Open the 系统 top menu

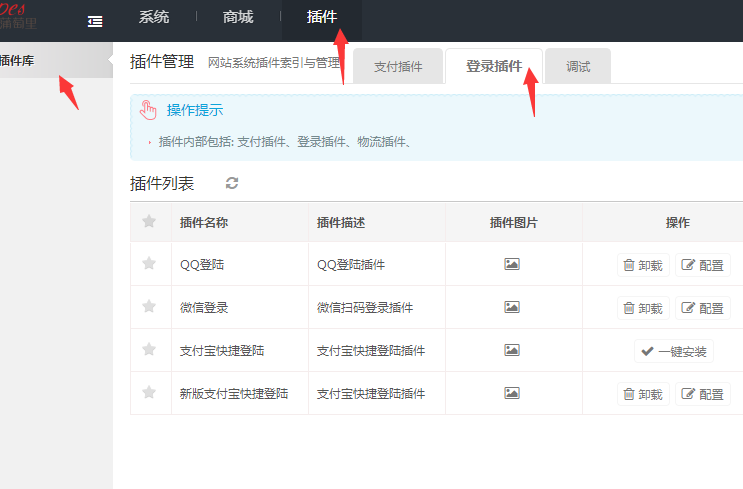154,17
